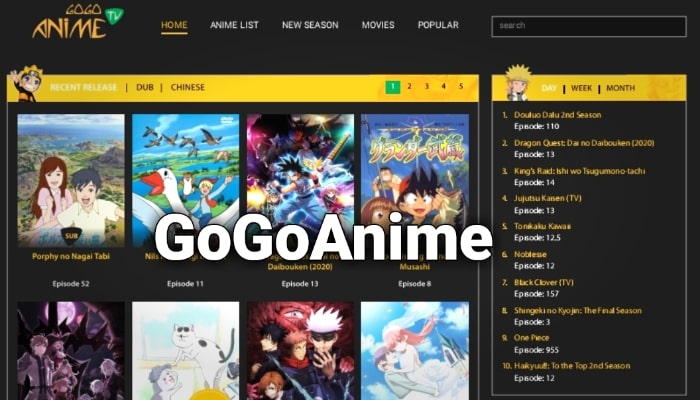Open the Popular menu item

pyautogui.click(x=438, y=25)
